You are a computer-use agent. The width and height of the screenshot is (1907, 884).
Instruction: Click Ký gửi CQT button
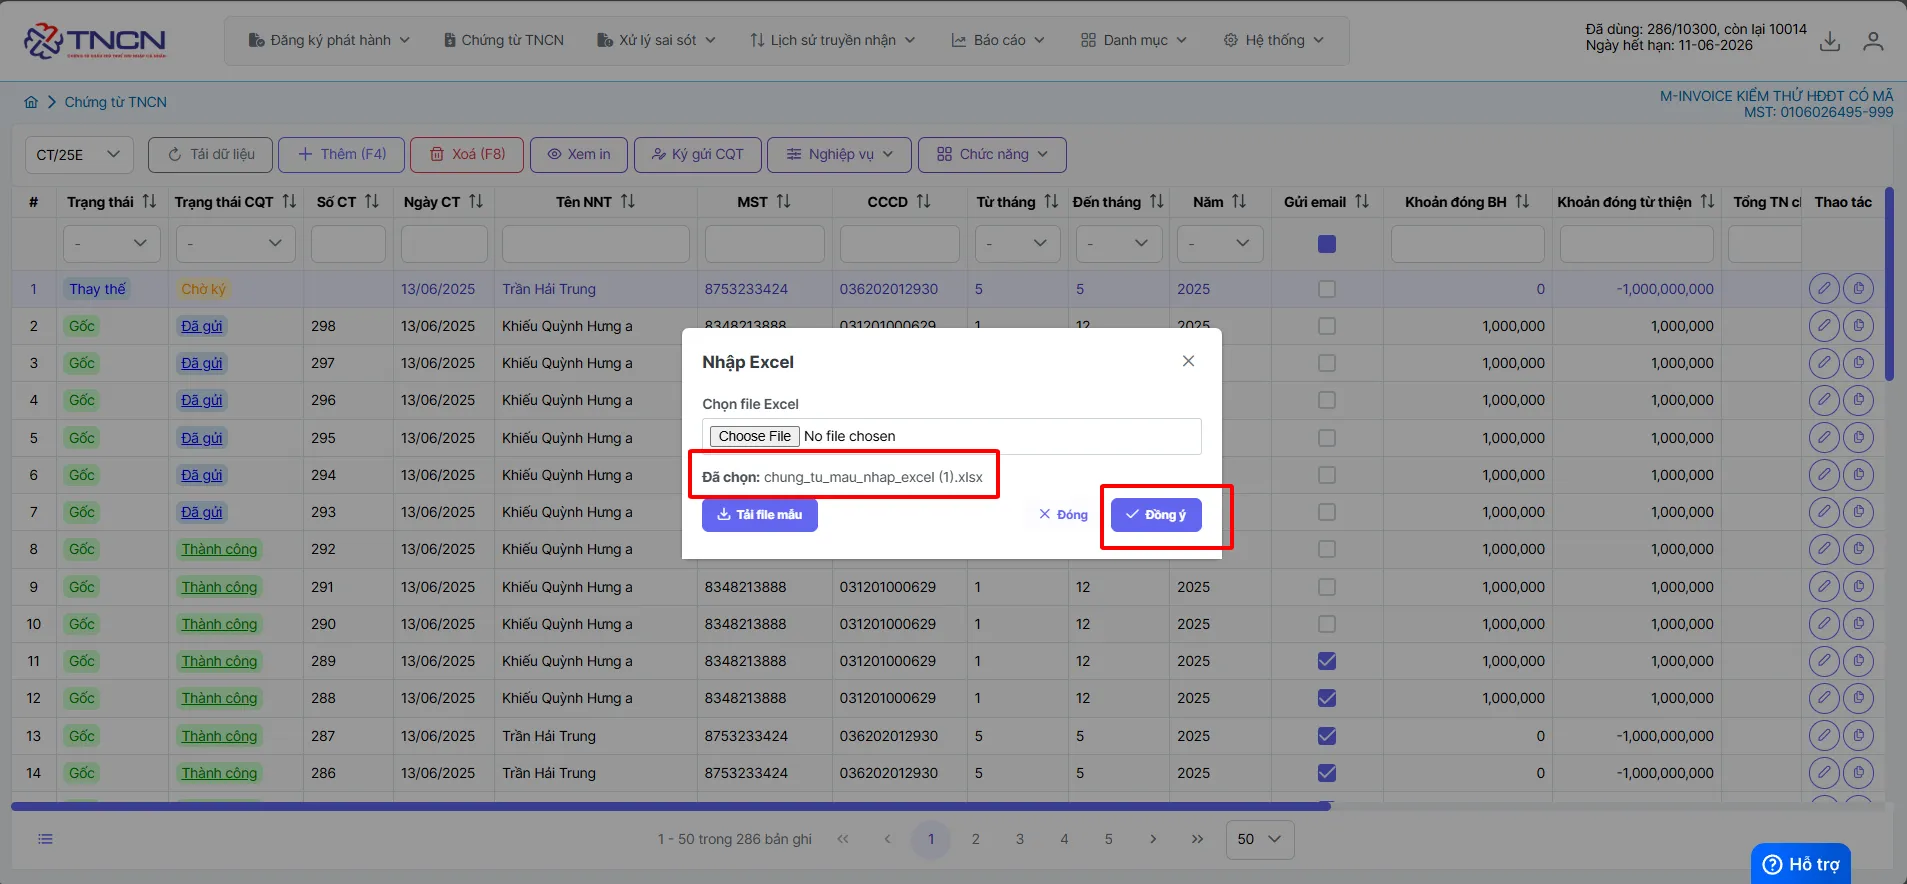pyautogui.click(x=698, y=155)
